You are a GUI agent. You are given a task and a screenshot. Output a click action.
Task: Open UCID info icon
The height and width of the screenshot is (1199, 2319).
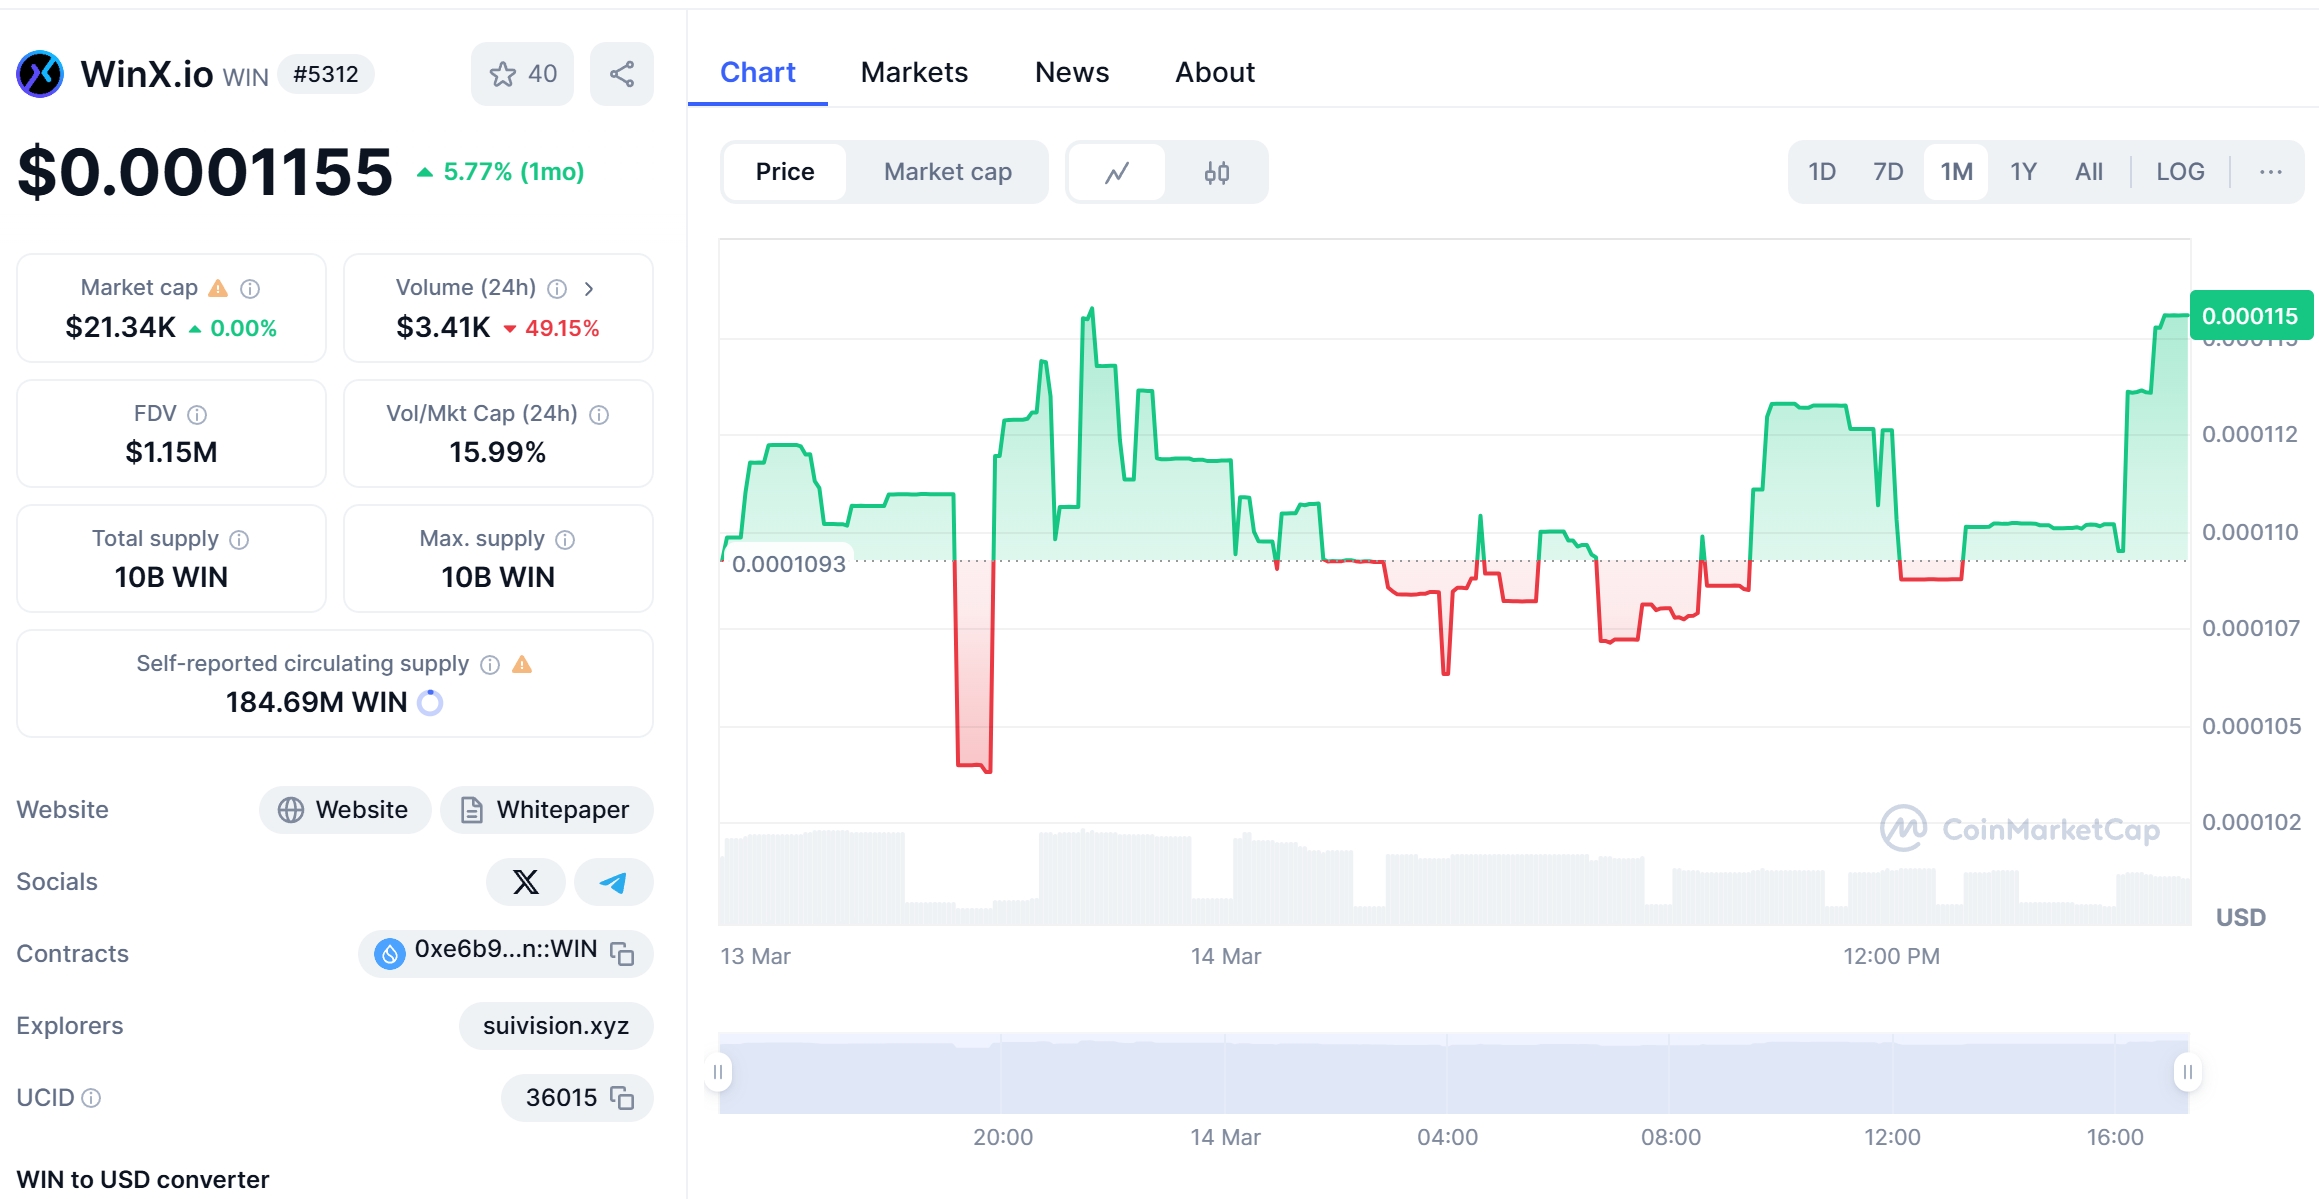pos(91,1098)
